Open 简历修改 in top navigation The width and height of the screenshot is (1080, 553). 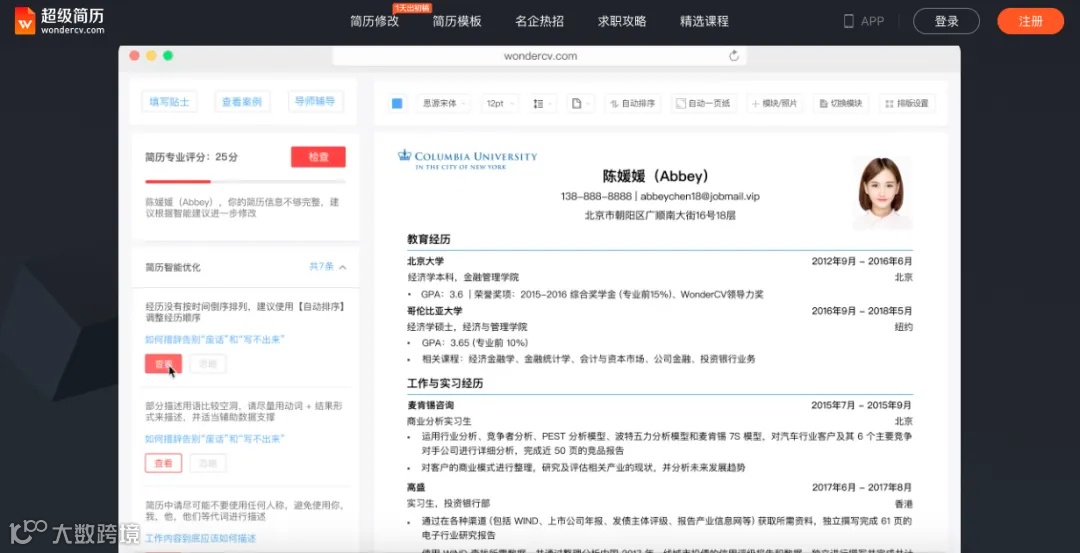coord(374,21)
